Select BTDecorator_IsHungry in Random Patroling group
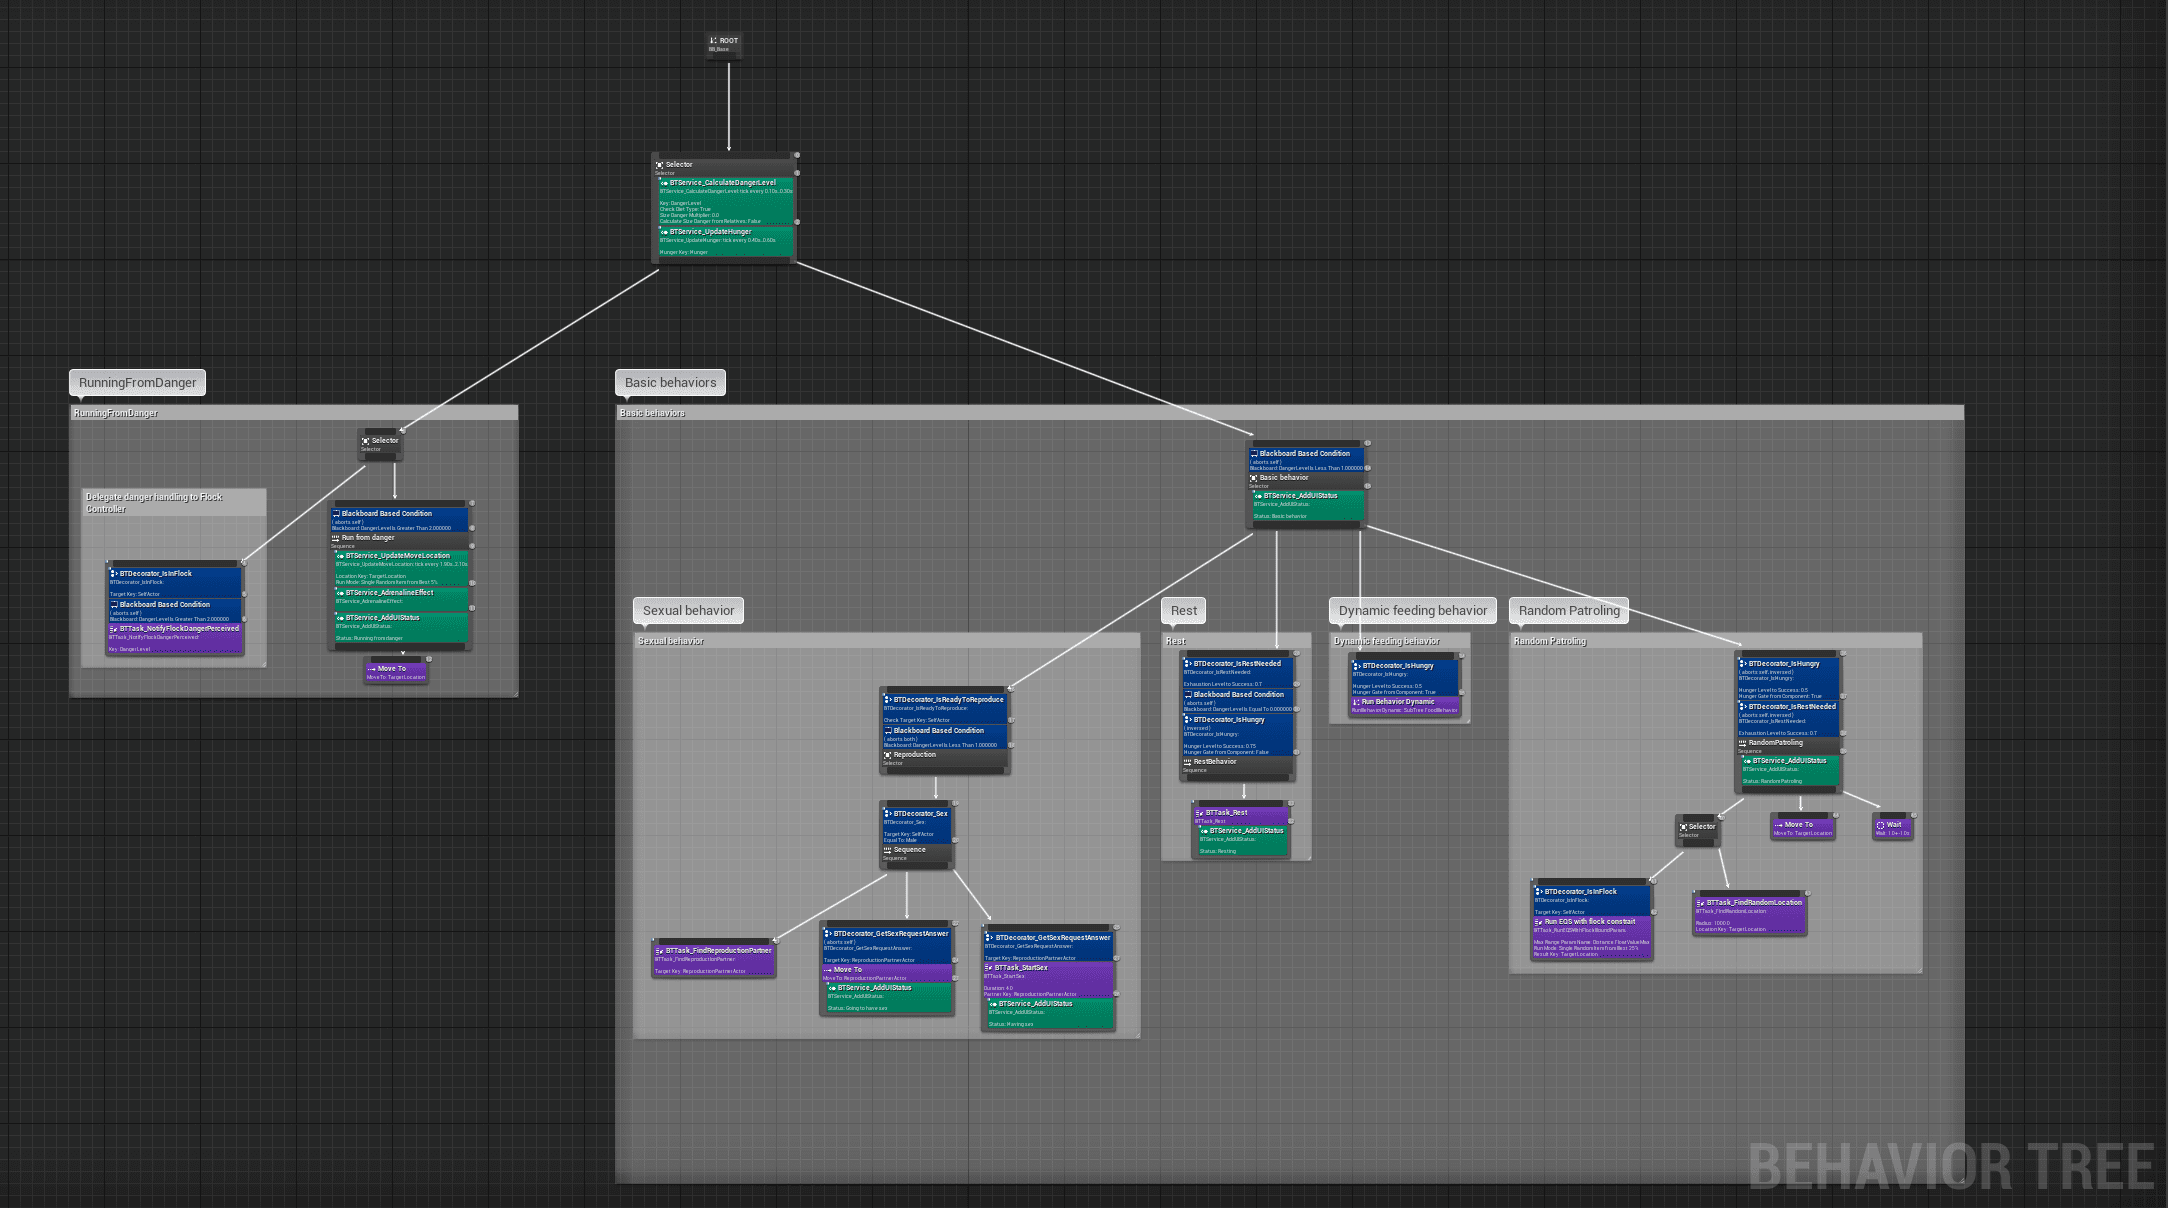 [x=1790, y=679]
